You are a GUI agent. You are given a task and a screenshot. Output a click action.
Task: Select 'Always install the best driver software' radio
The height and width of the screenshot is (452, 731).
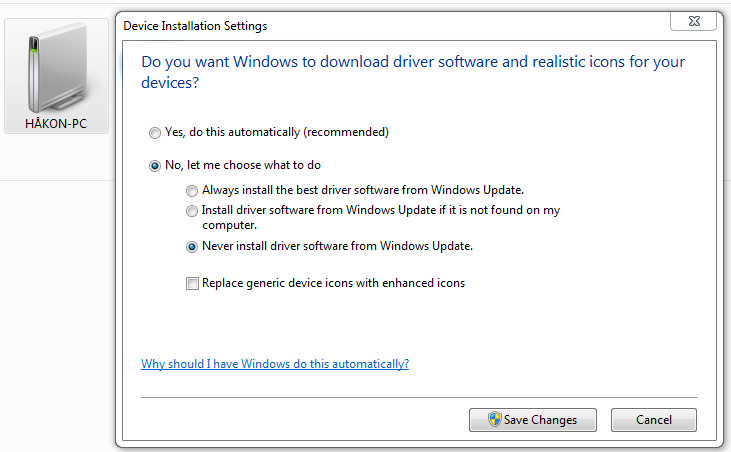click(x=192, y=191)
